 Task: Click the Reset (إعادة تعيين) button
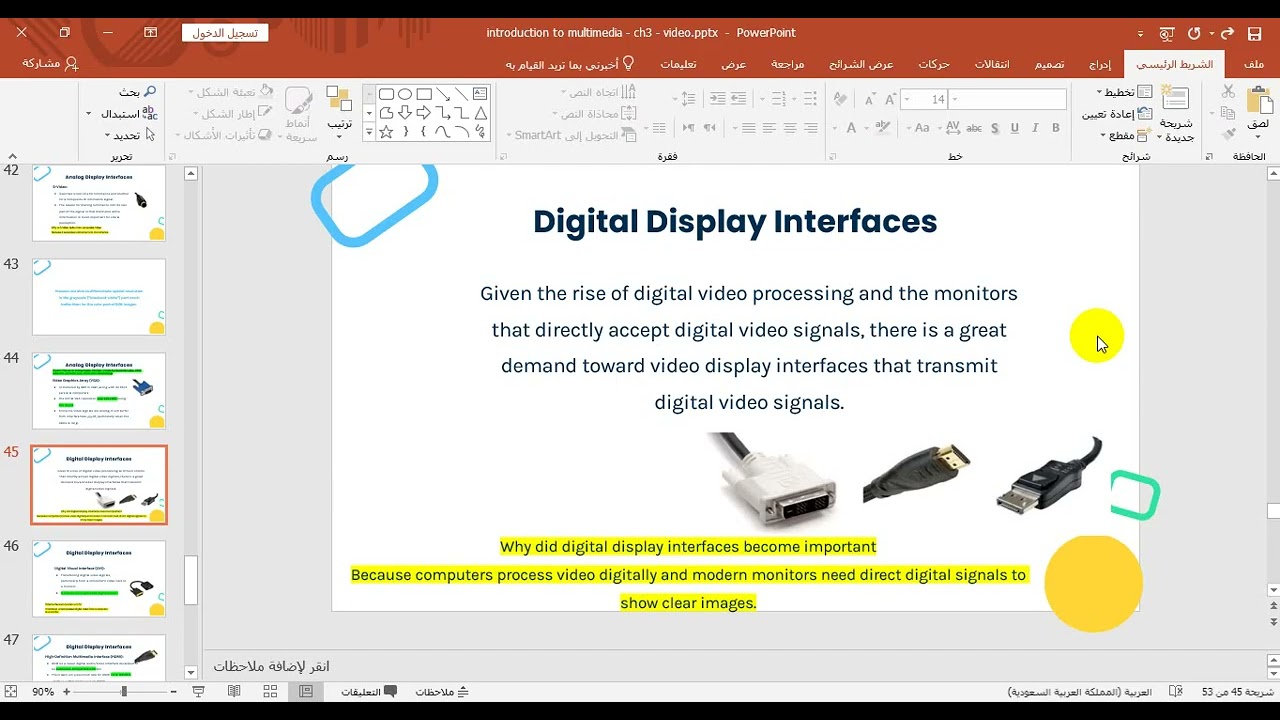[x=1117, y=114]
